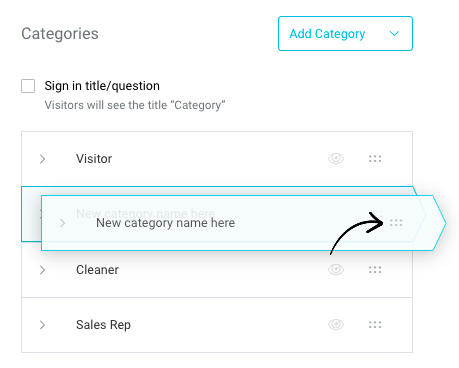
Task: Select the Cleaner category name
Action: coord(97,270)
